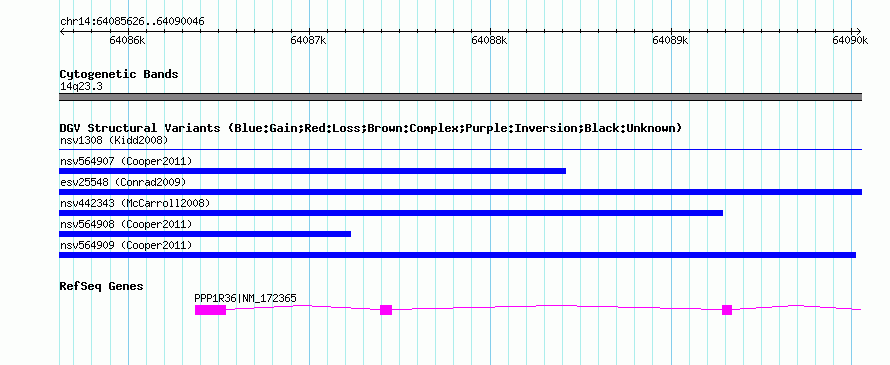Click the chr14:64085626..64090046 coordinate label

pos(132,22)
